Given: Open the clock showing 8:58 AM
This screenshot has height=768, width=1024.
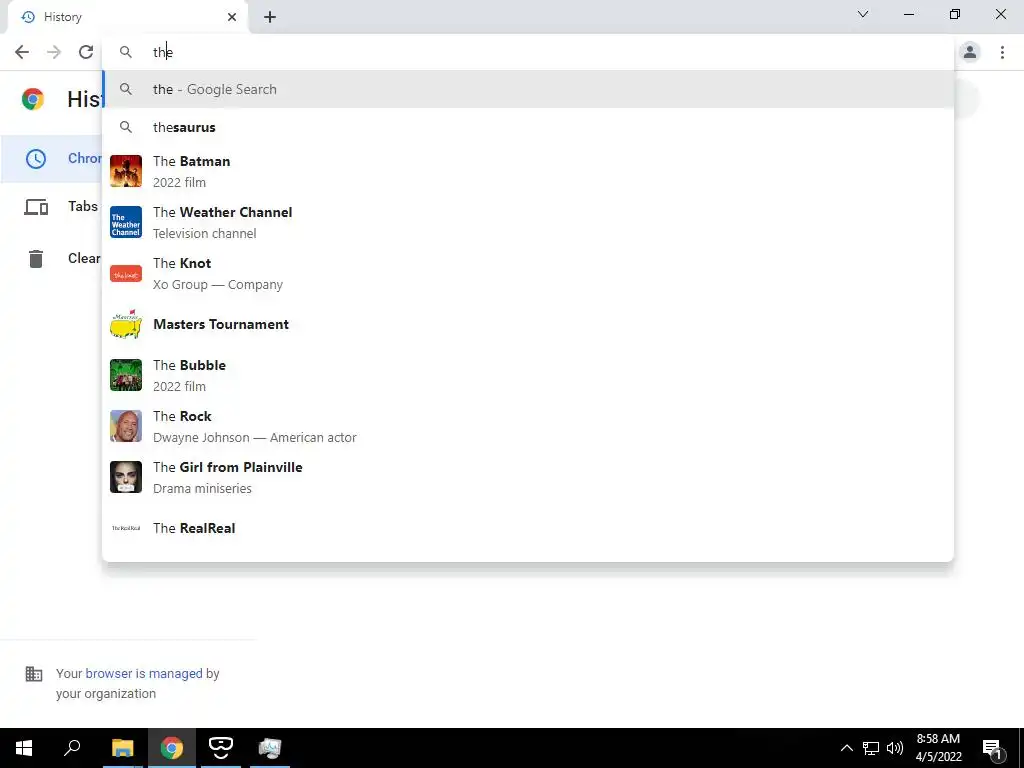Looking at the screenshot, I should [x=938, y=748].
